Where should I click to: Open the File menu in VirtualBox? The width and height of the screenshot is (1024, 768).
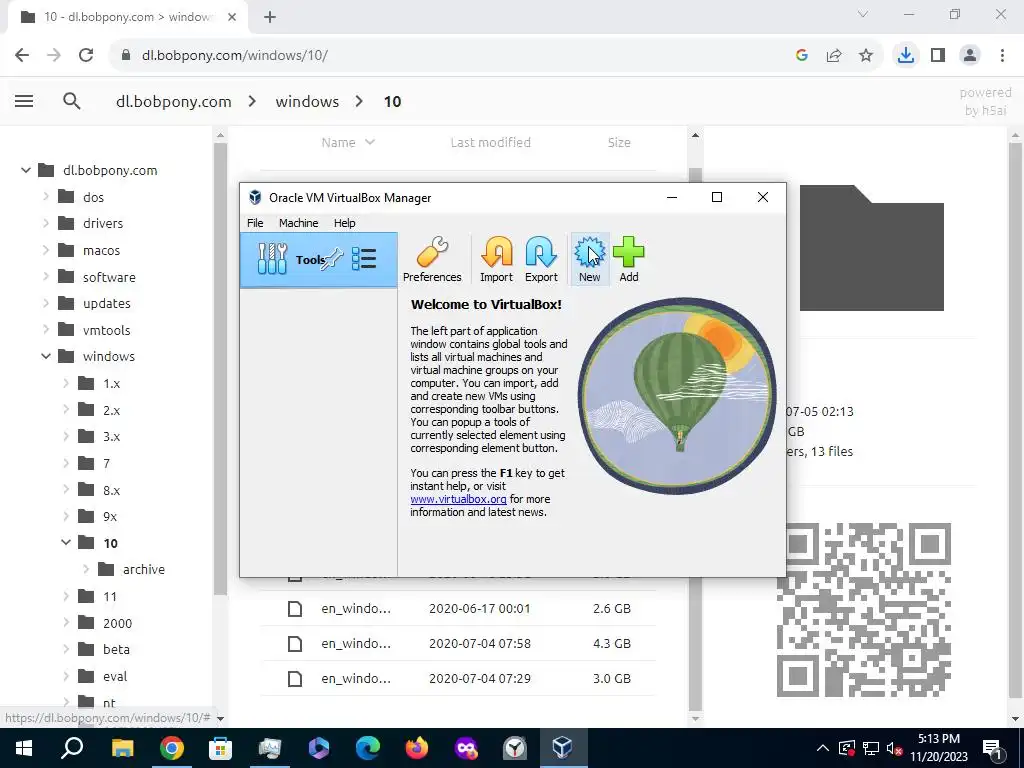[255, 223]
